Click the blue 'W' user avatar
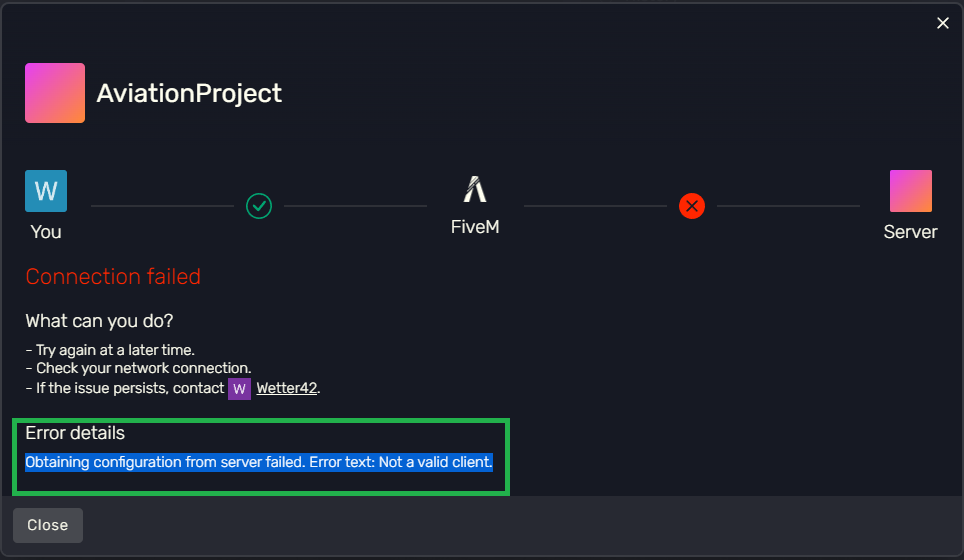This screenshot has width=964, height=560. click(x=46, y=191)
